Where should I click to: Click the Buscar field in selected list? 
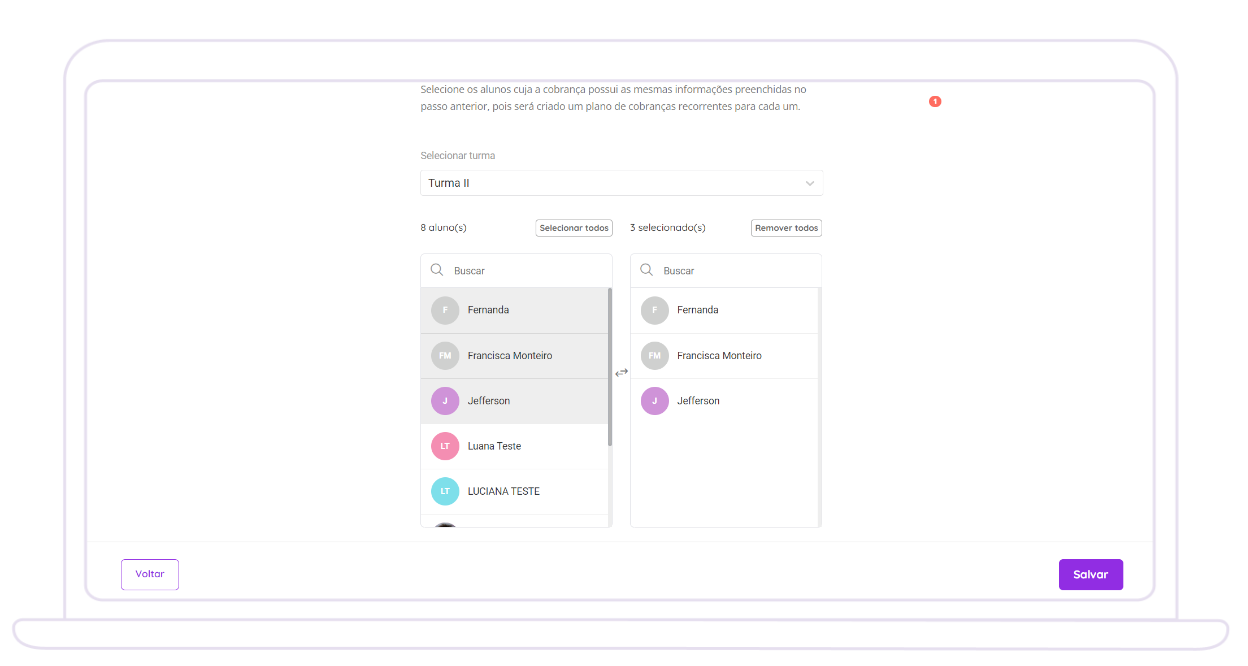(726, 271)
